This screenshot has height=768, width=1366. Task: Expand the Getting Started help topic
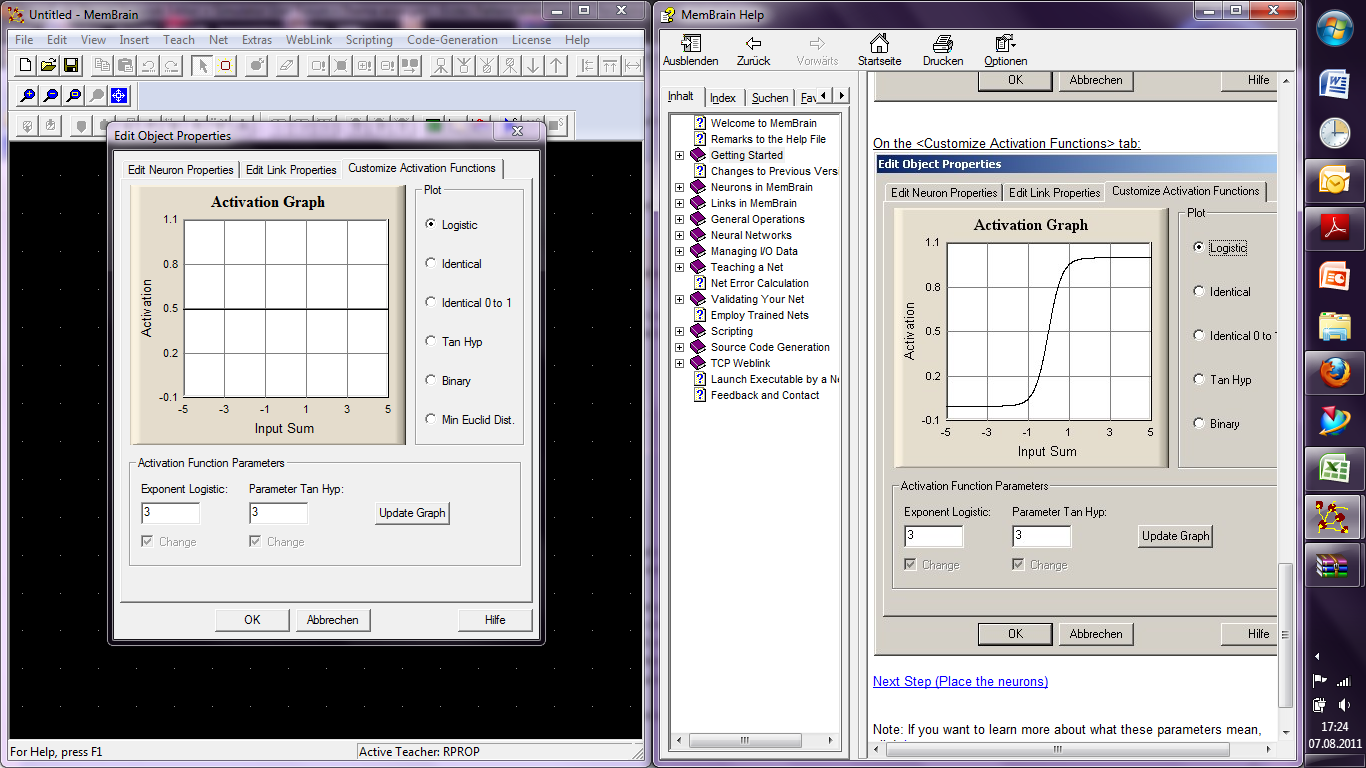pyautogui.click(x=680, y=156)
